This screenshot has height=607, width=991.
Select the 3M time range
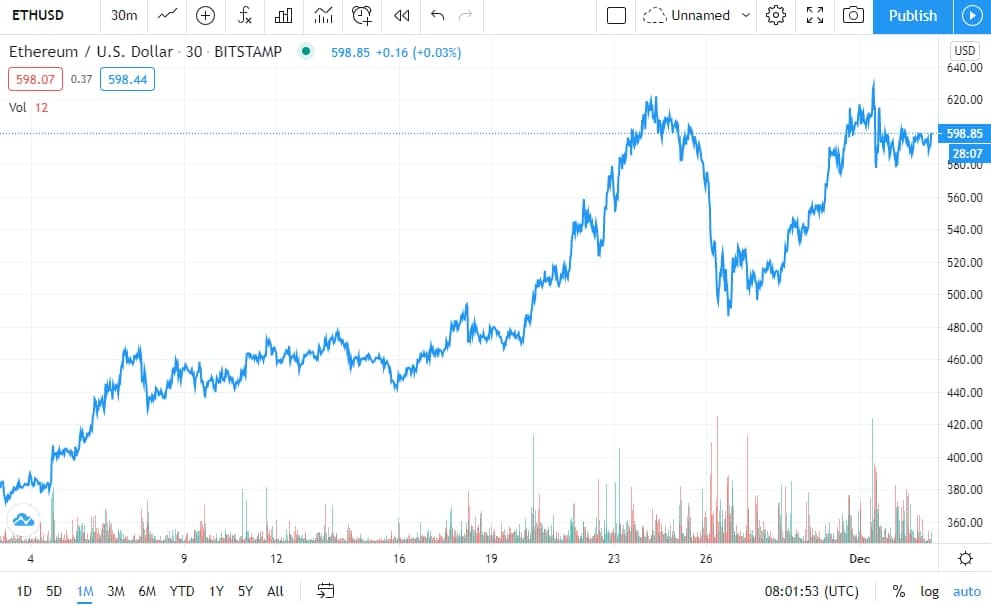116,591
